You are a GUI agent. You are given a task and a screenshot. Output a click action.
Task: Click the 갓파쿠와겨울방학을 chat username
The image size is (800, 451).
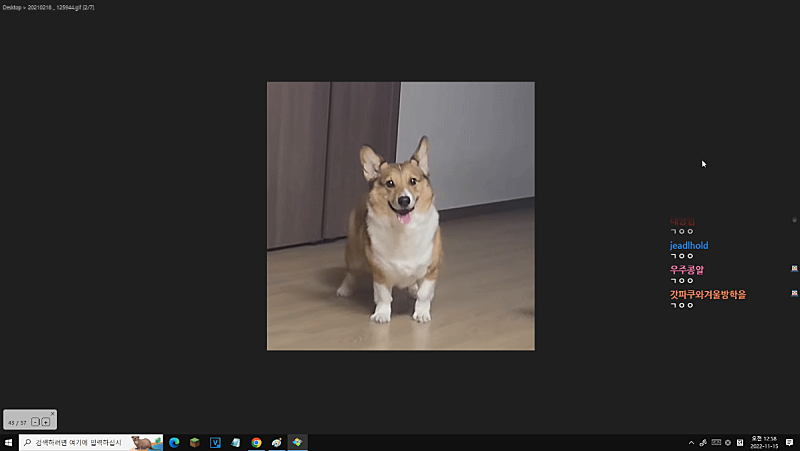tap(708, 294)
